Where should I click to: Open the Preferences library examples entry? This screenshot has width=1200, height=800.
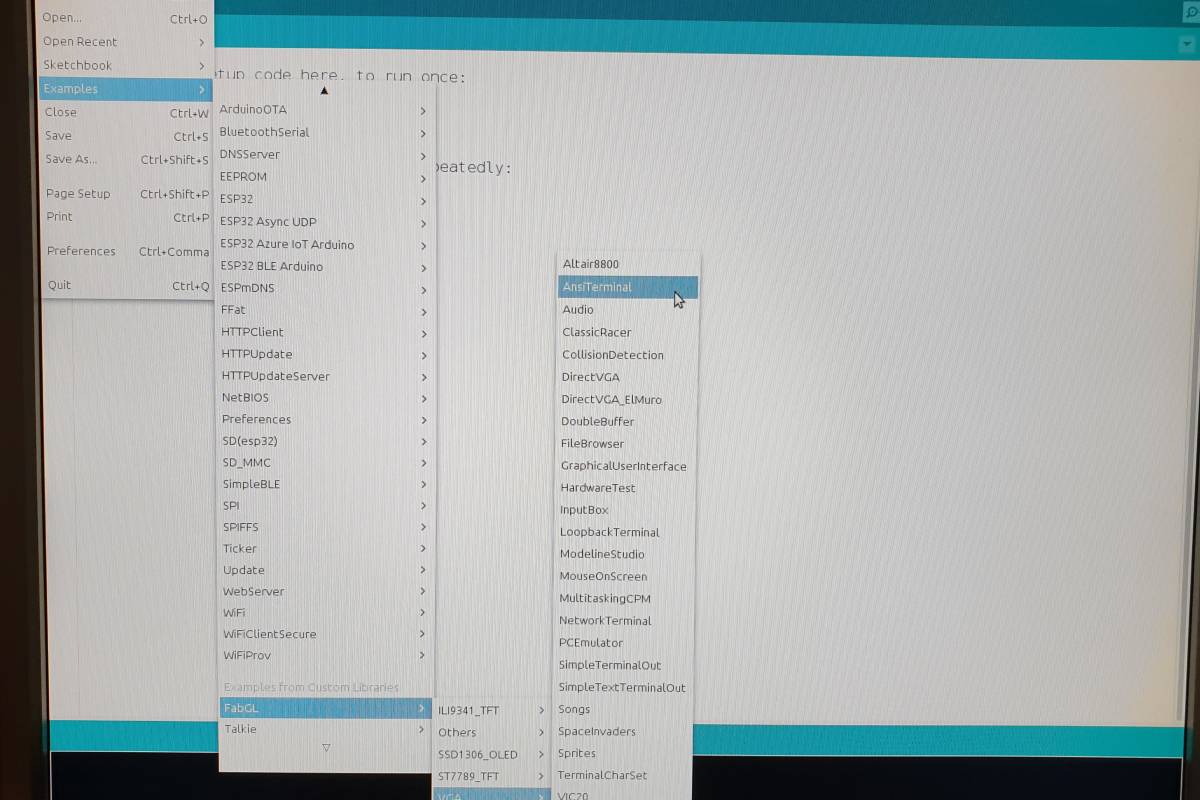click(325, 419)
